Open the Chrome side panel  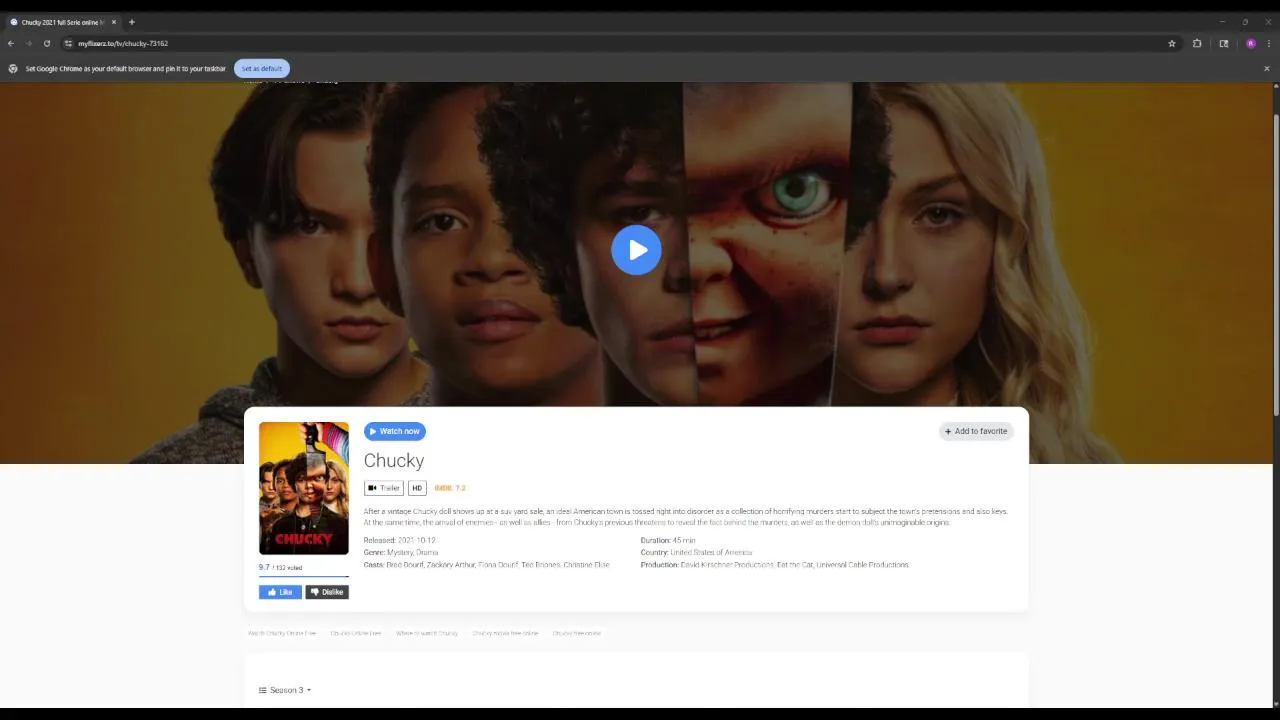pos(1223,43)
